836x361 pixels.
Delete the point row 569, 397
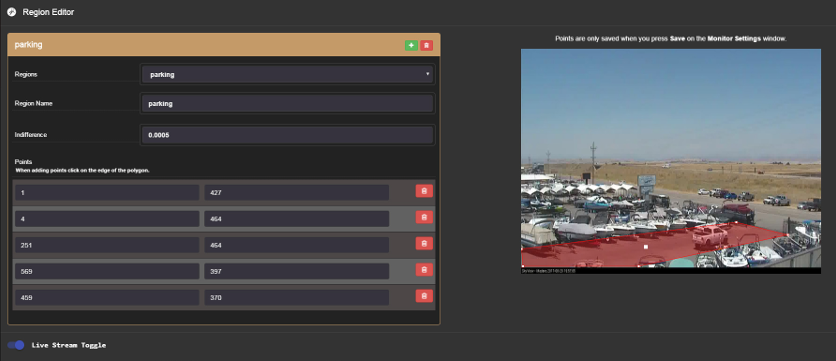(x=424, y=270)
